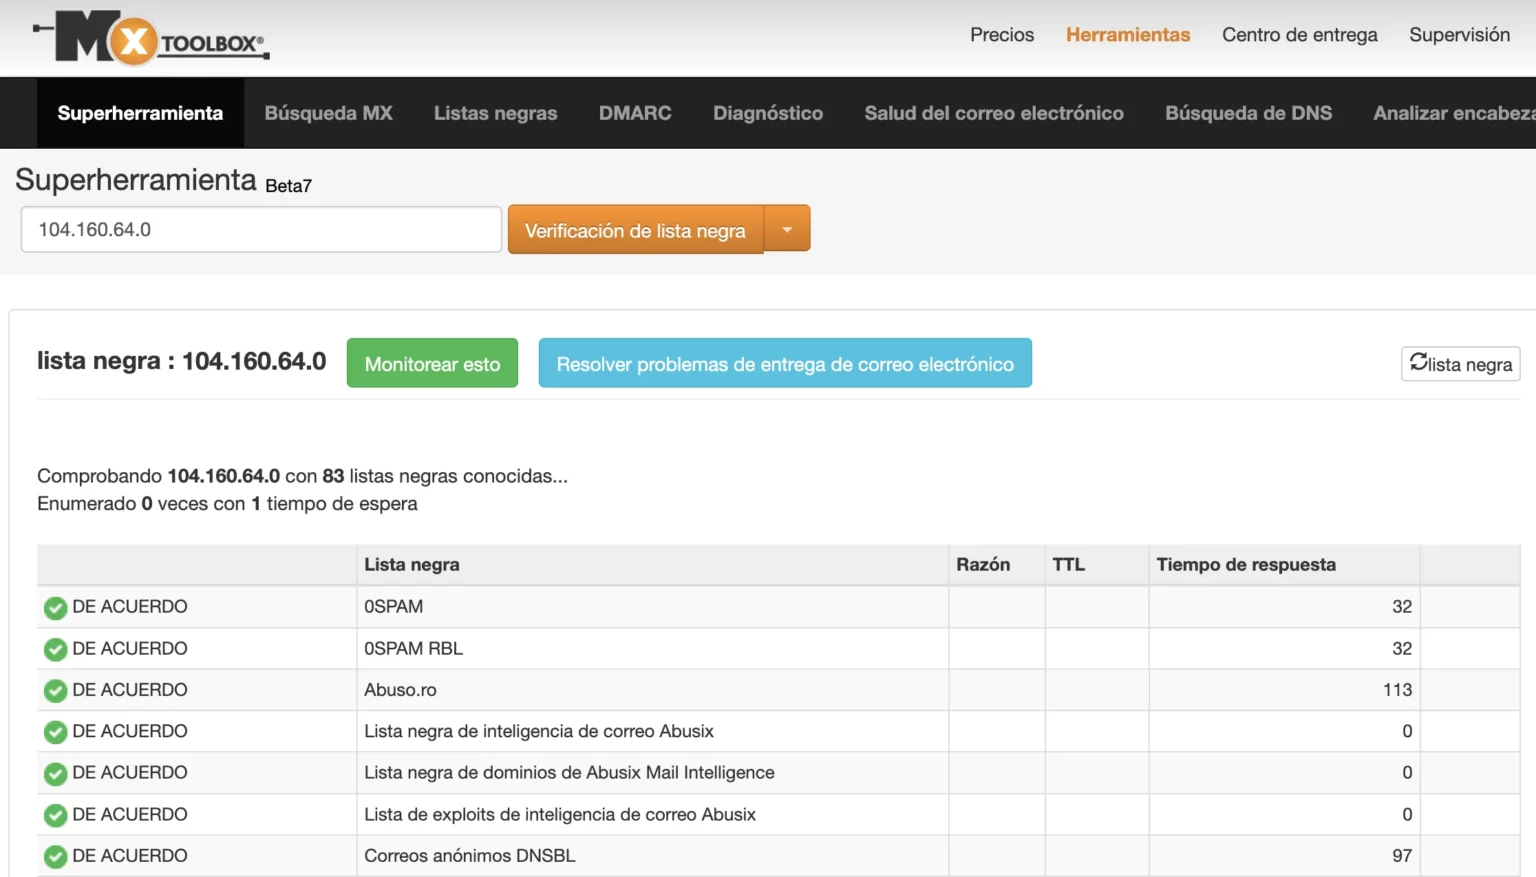Click Monitorear esto button
Image resolution: width=1536 pixels, height=877 pixels.
point(432,363)
